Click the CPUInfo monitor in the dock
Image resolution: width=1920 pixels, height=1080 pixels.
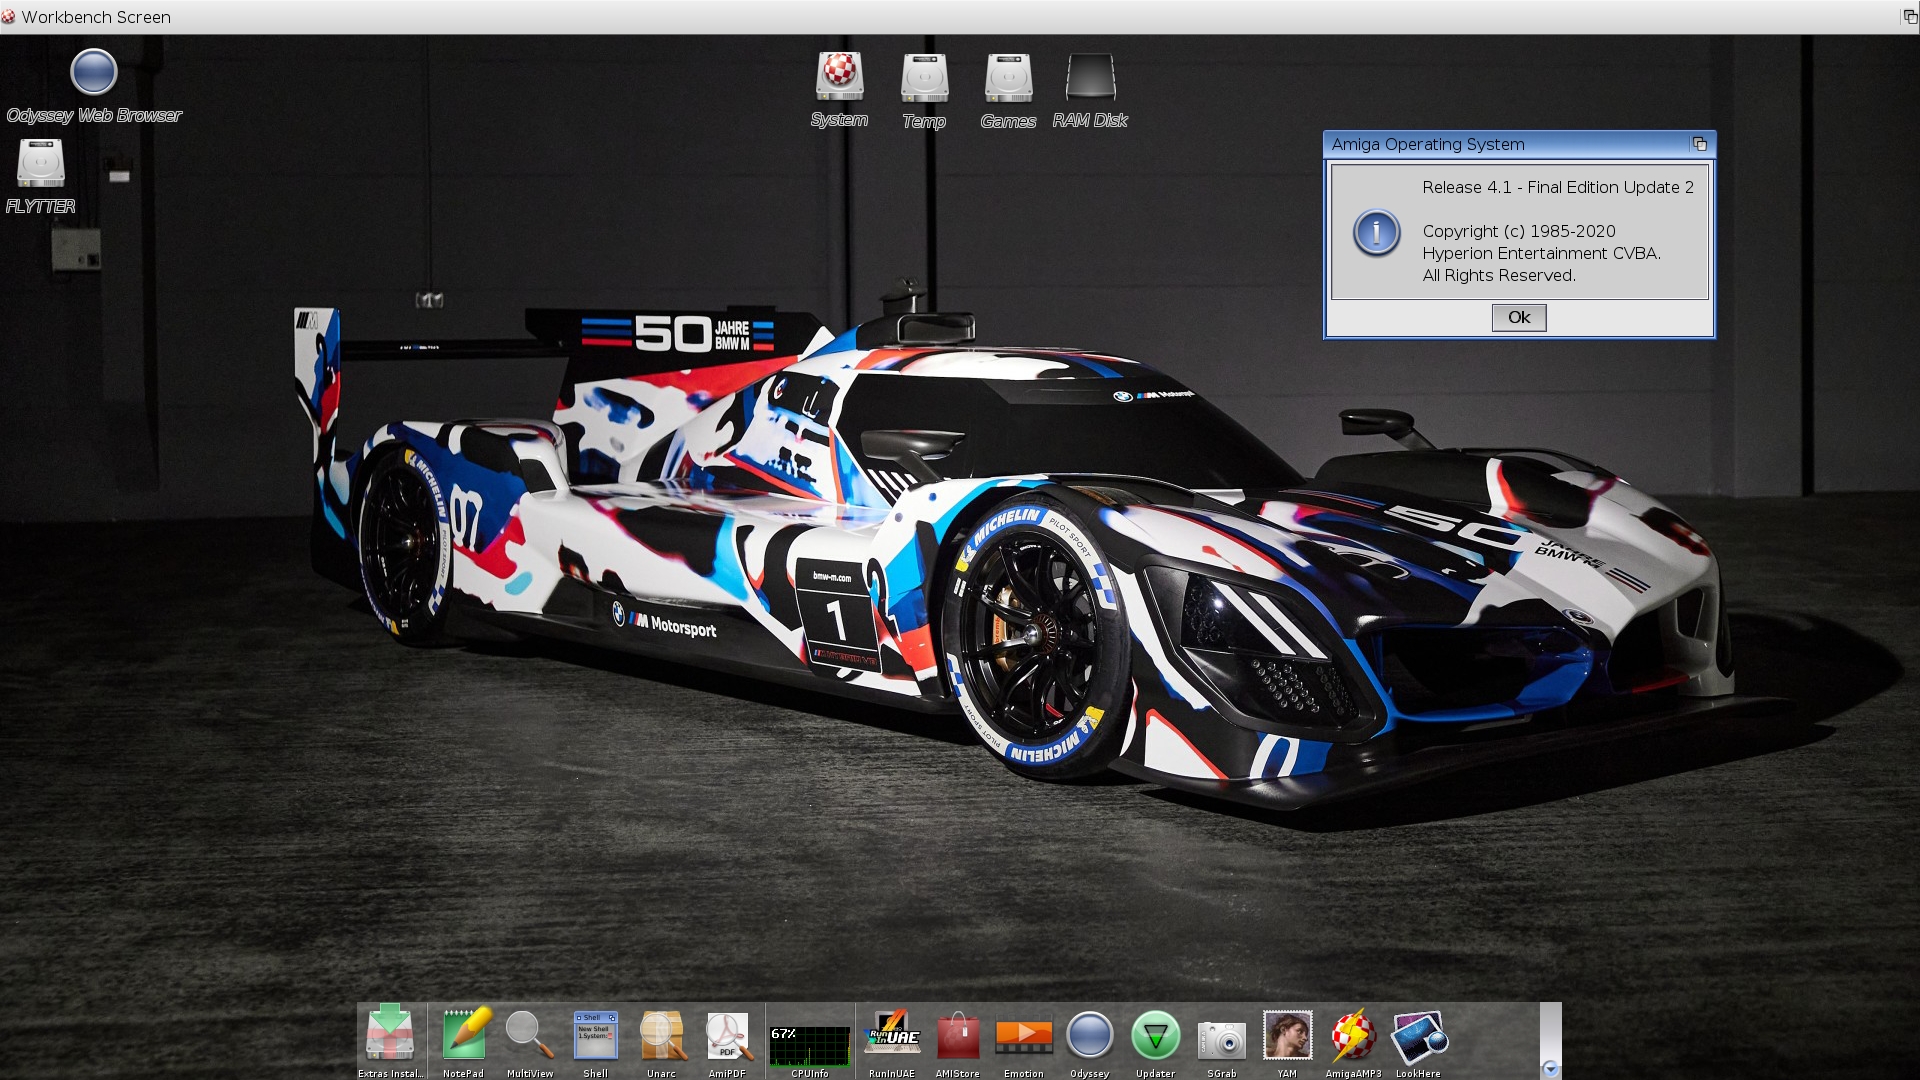pos(809,1046)
